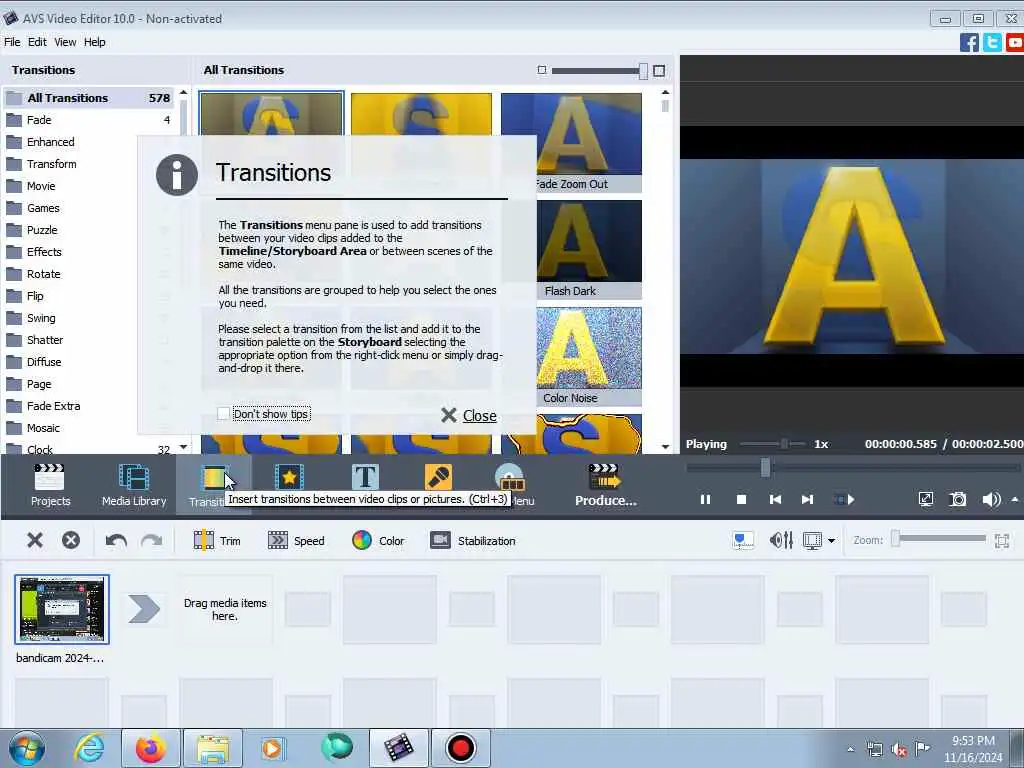Open the Disc Menu icon
This screenshot has width=1024, height=768.
pos(510,477)
